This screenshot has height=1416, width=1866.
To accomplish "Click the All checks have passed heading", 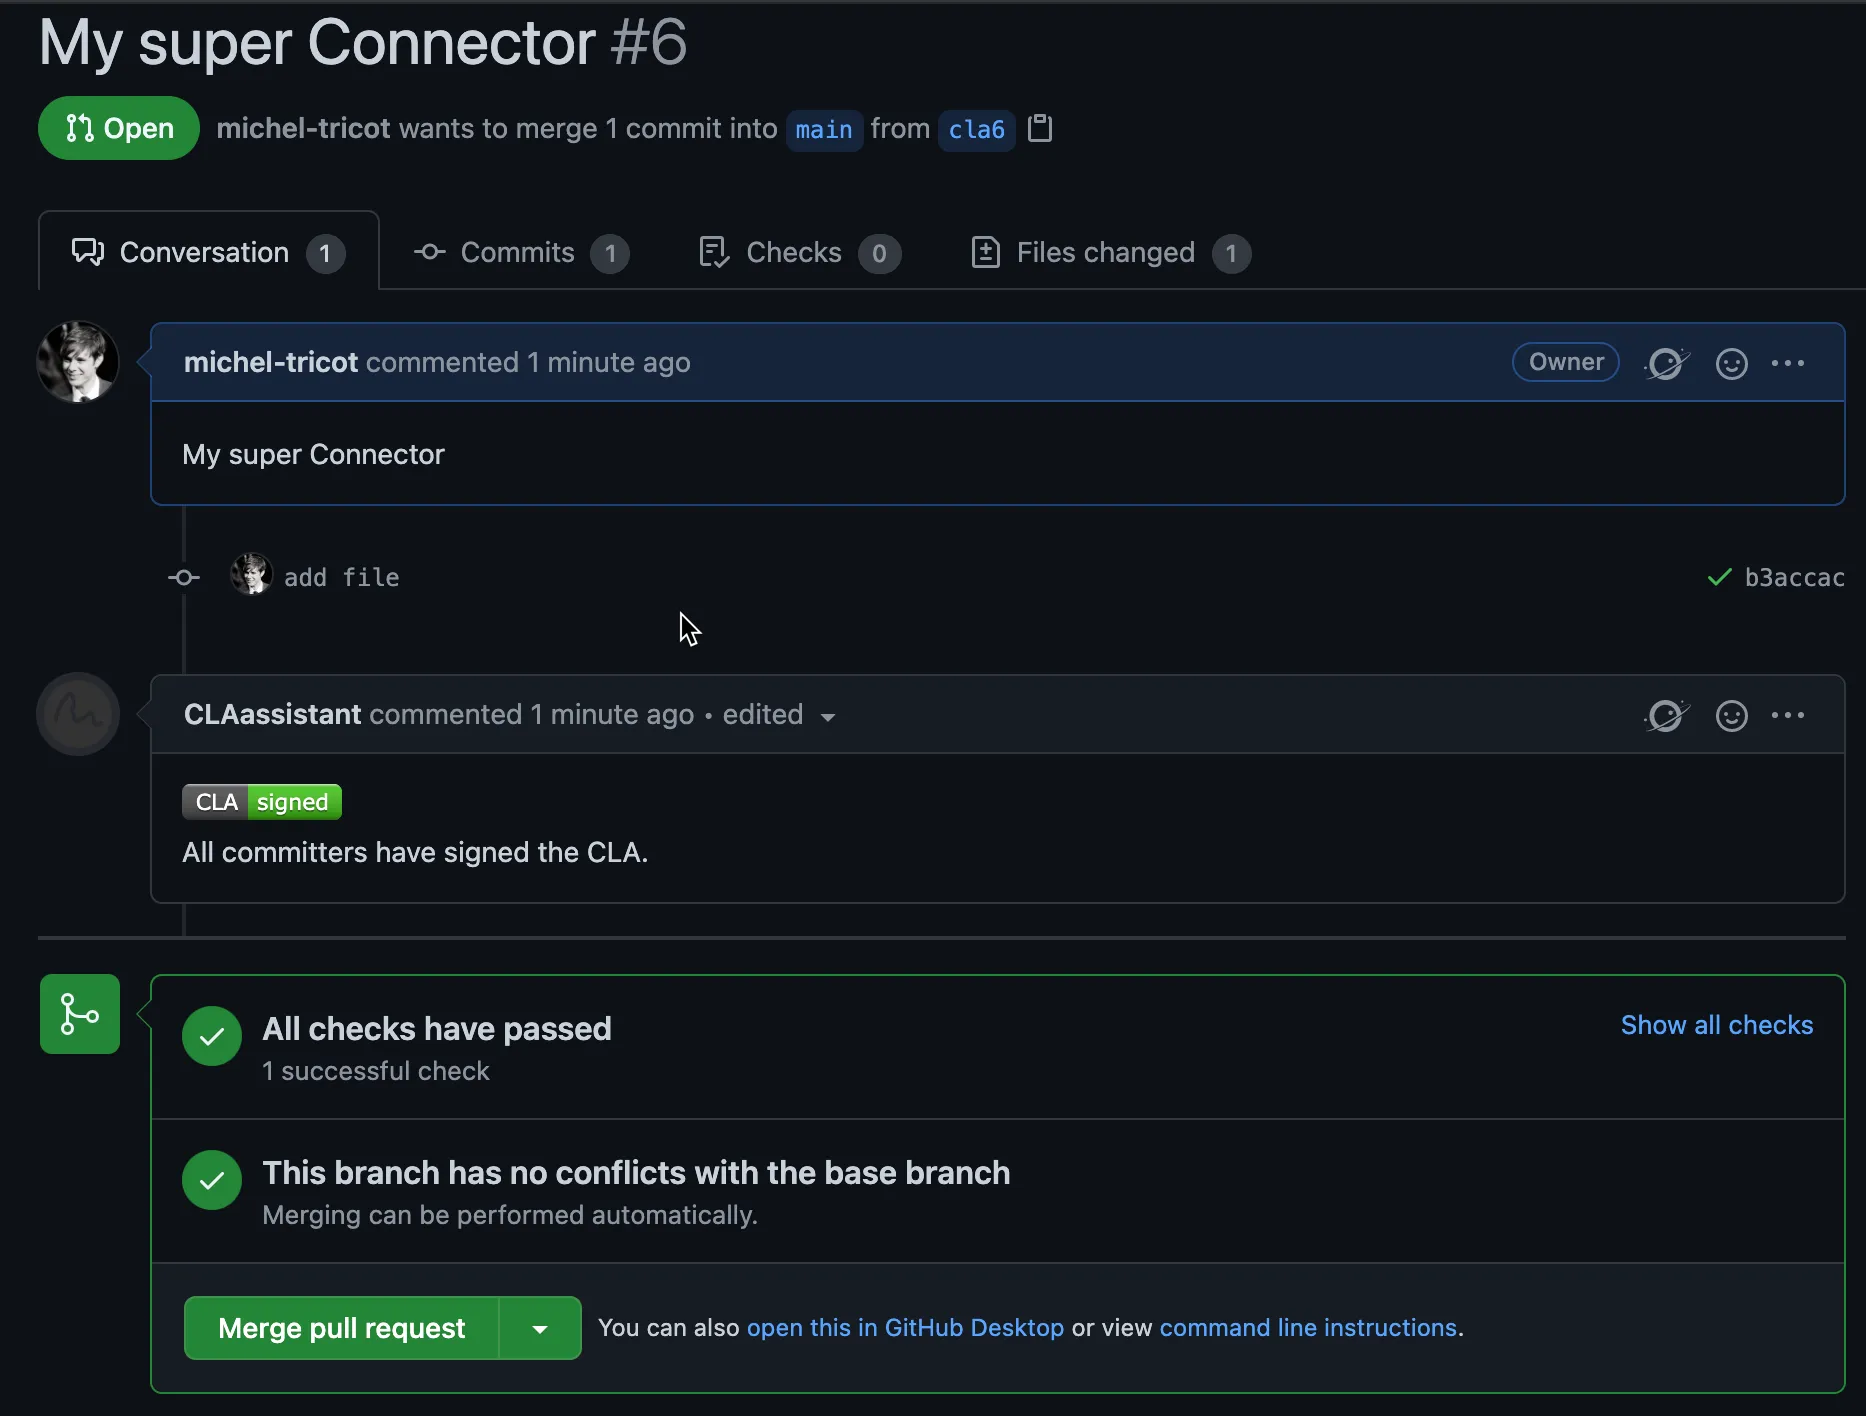I will tap(437, 1028).
